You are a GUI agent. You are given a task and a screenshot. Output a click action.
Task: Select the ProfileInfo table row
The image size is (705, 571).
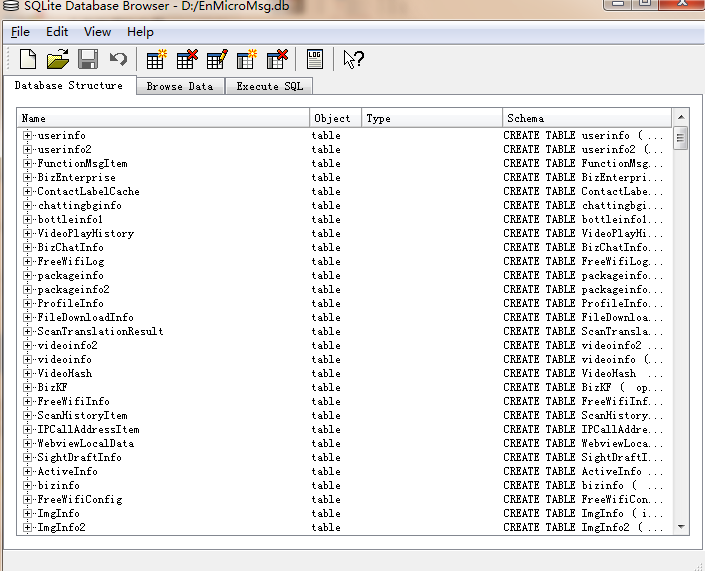(344, 303)
